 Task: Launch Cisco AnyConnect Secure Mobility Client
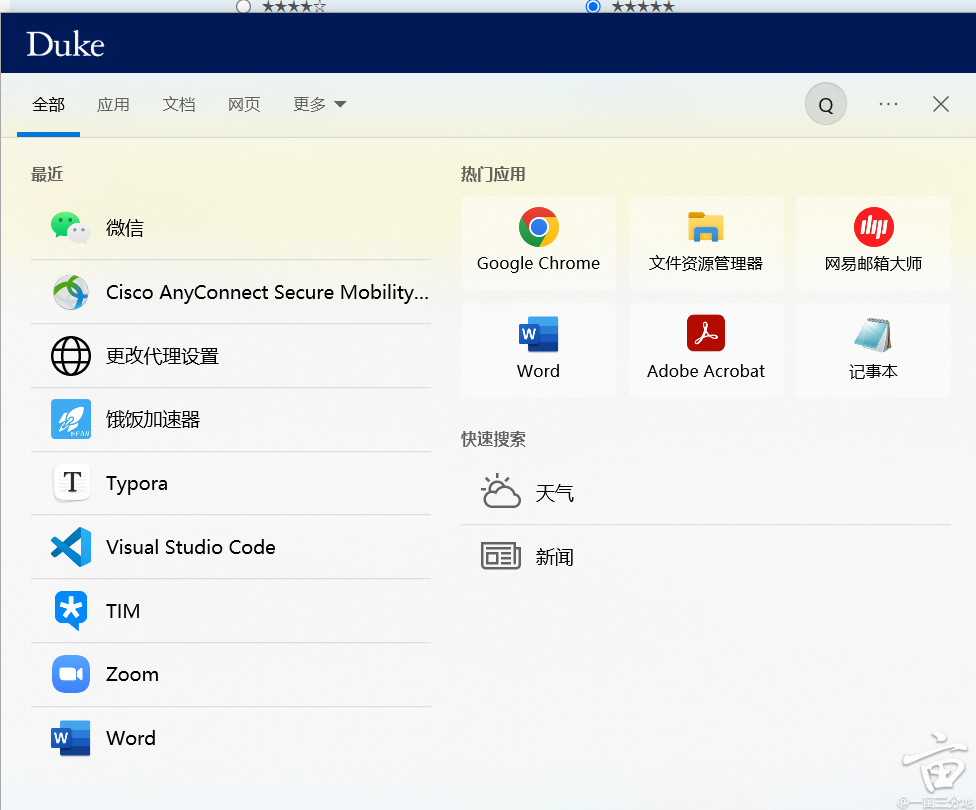230,292
